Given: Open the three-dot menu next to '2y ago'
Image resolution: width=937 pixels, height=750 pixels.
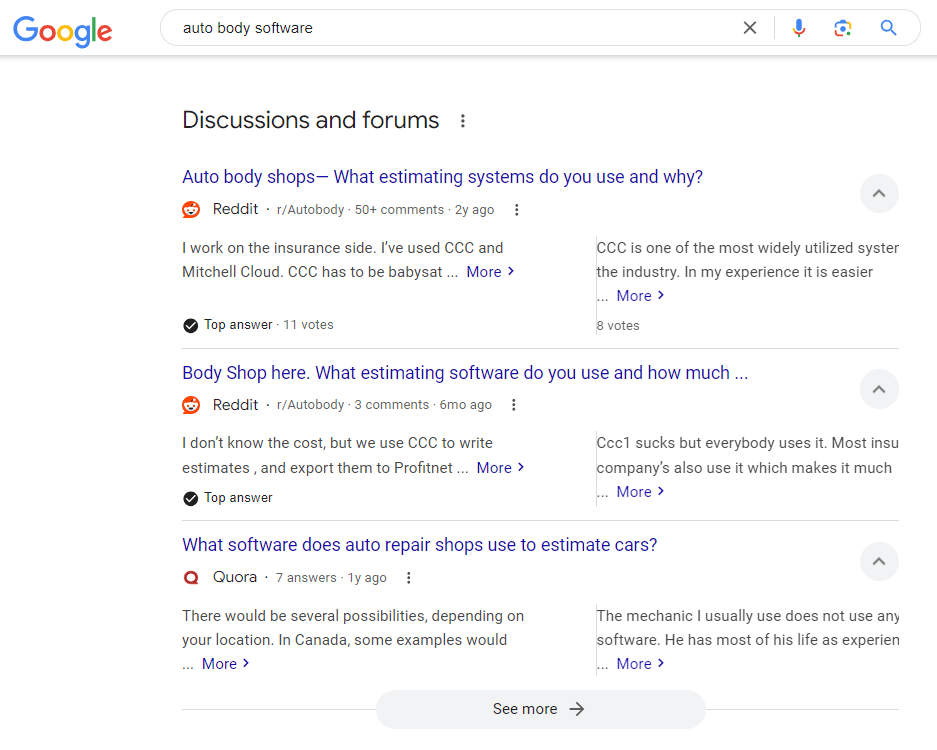Looking at the screenshot, I should pos(517,210).
